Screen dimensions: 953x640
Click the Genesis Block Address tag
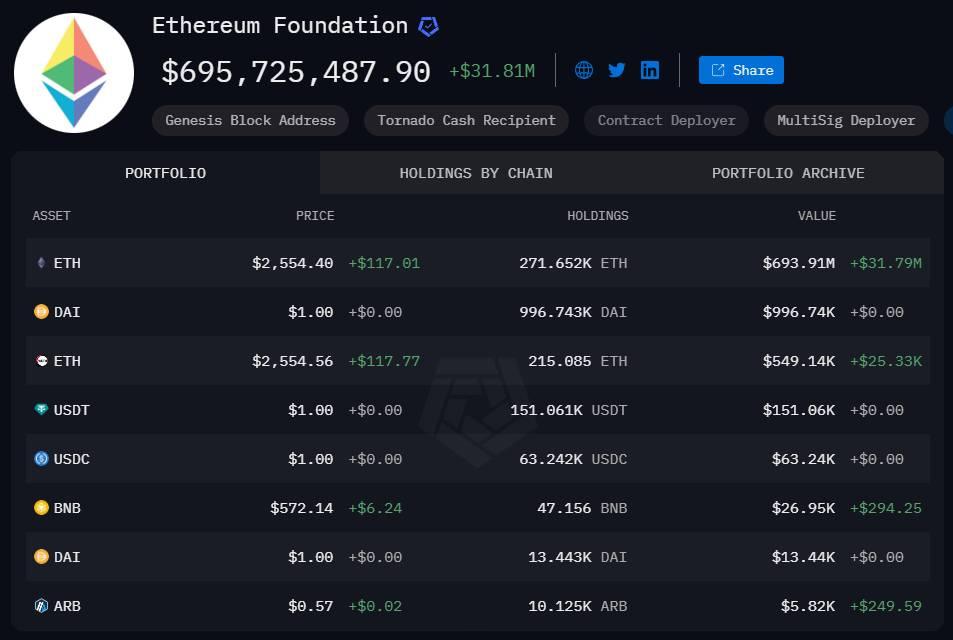coord(250,120)
